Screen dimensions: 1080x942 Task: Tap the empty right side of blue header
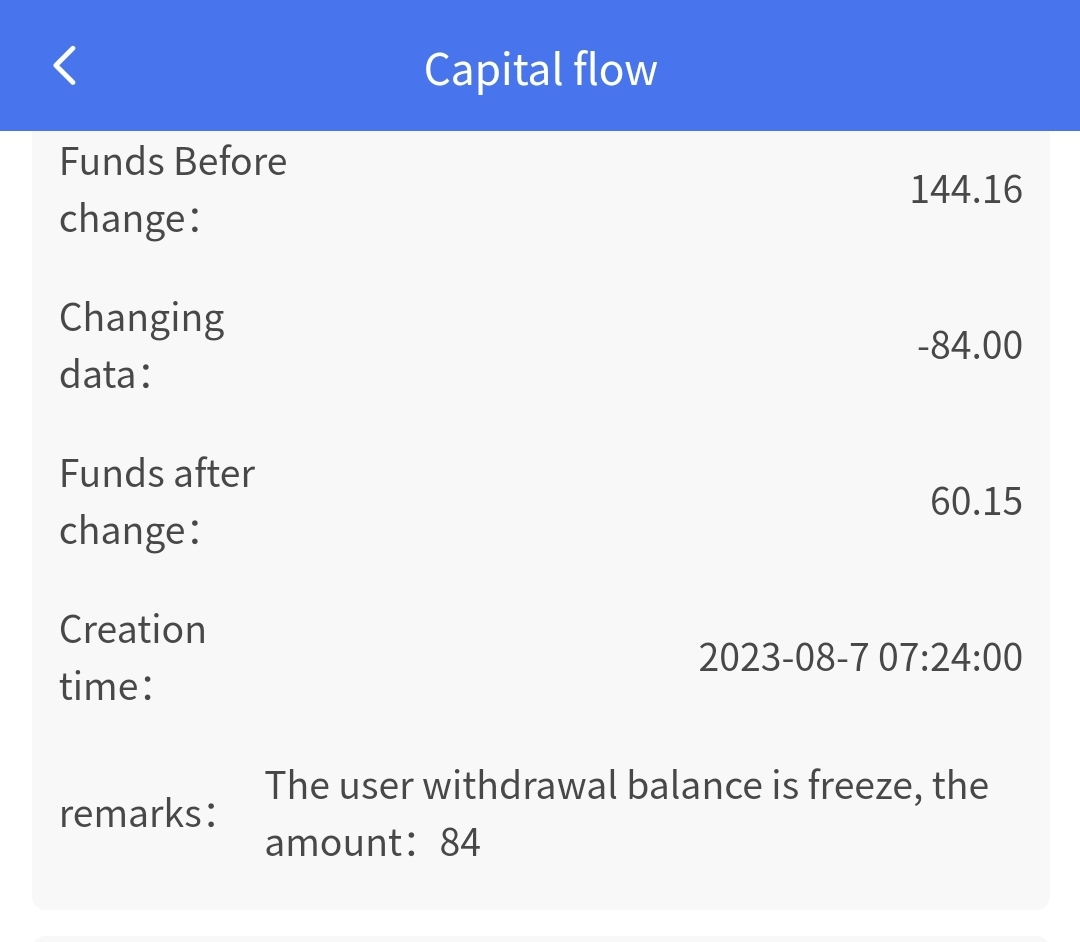point(900,67)
